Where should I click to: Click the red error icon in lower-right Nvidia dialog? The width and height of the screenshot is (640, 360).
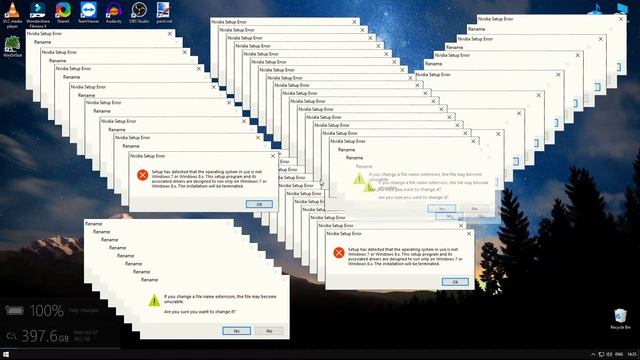point(339,253)
